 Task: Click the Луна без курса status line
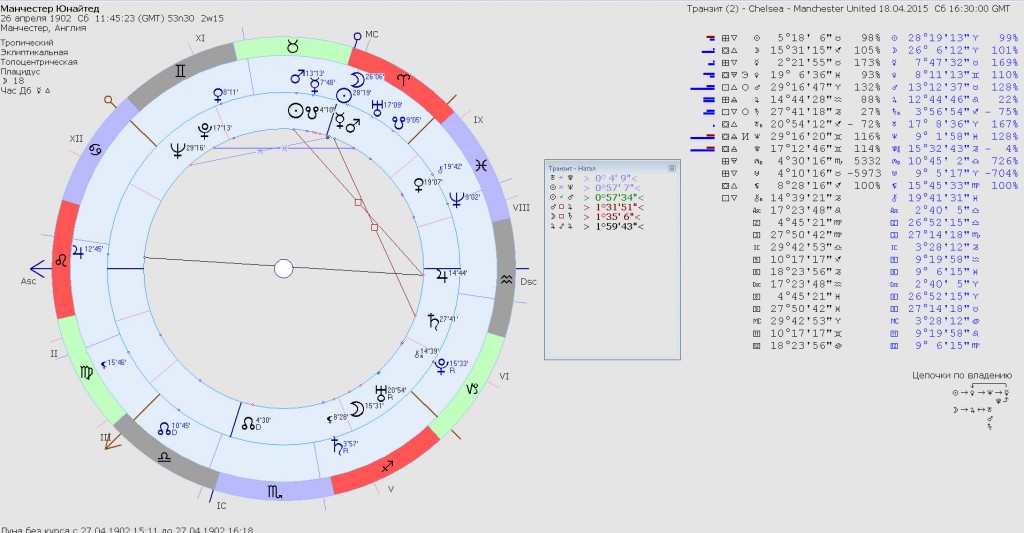coord(127,529)
